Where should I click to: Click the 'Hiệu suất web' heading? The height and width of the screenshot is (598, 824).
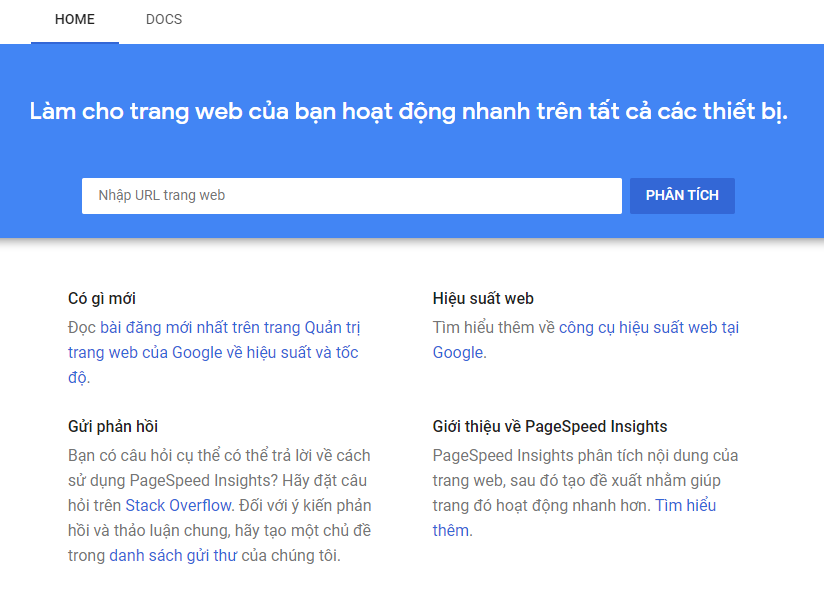483,298
